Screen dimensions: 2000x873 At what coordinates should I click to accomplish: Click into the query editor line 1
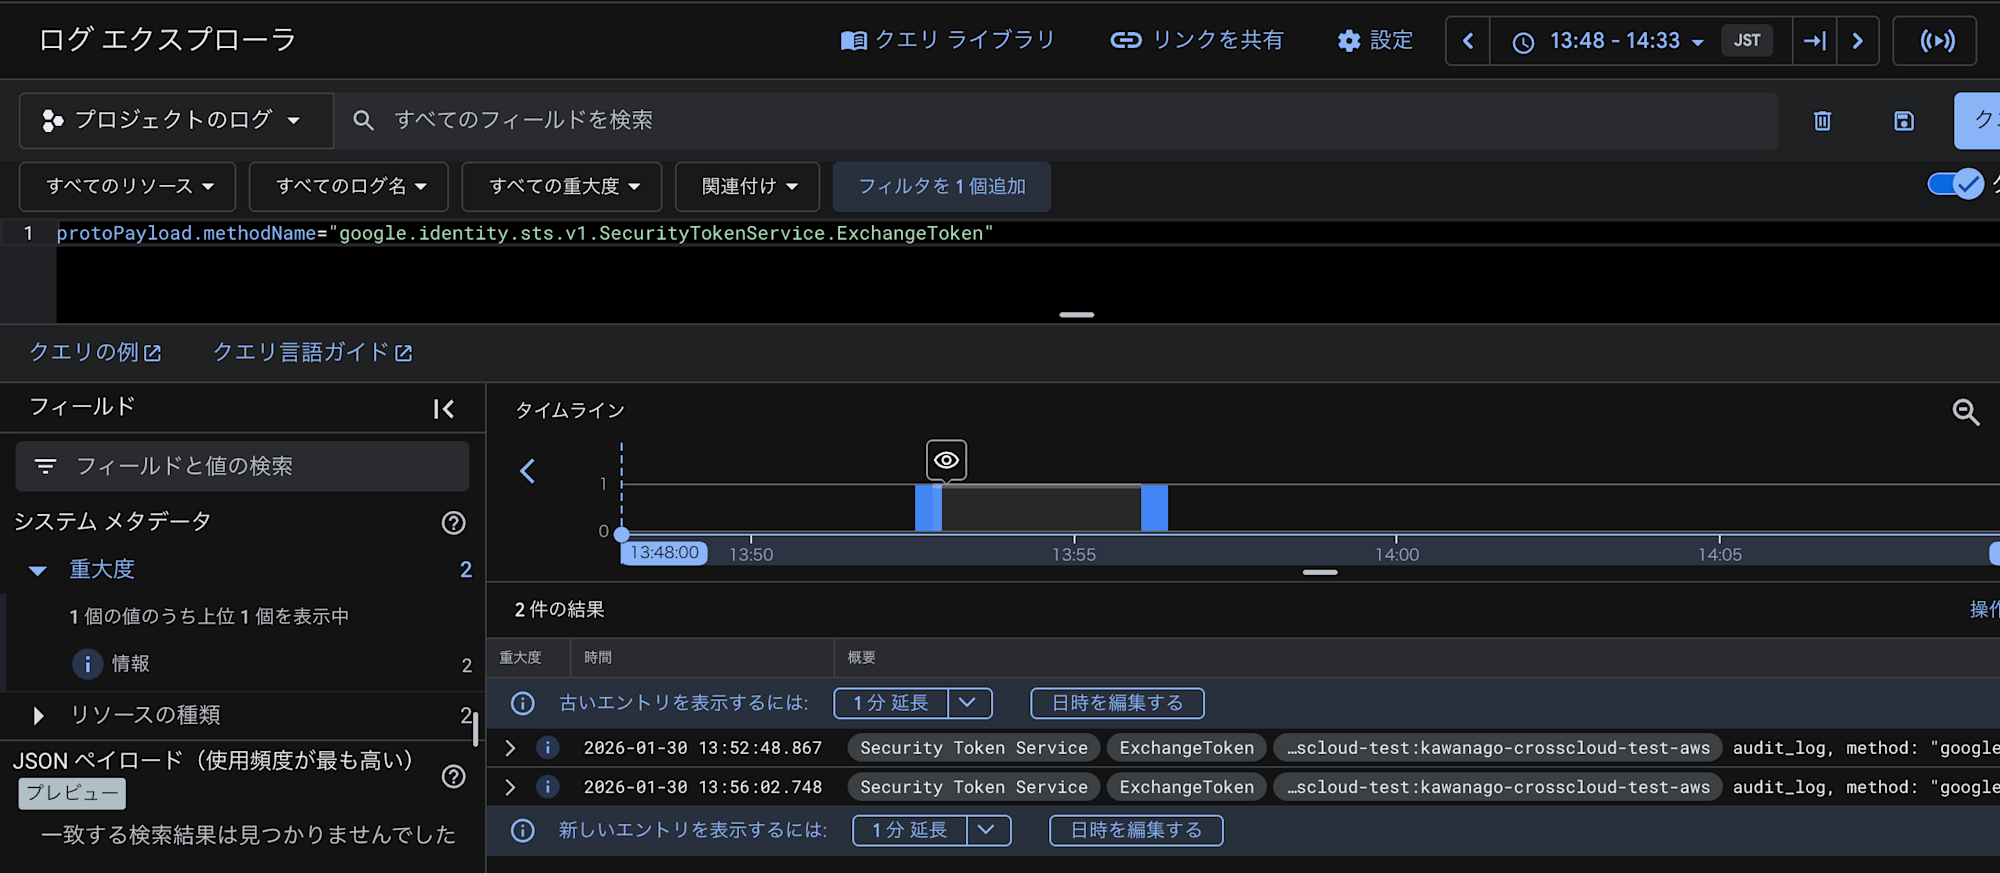pyautogui.click(x=1028, y=233)
